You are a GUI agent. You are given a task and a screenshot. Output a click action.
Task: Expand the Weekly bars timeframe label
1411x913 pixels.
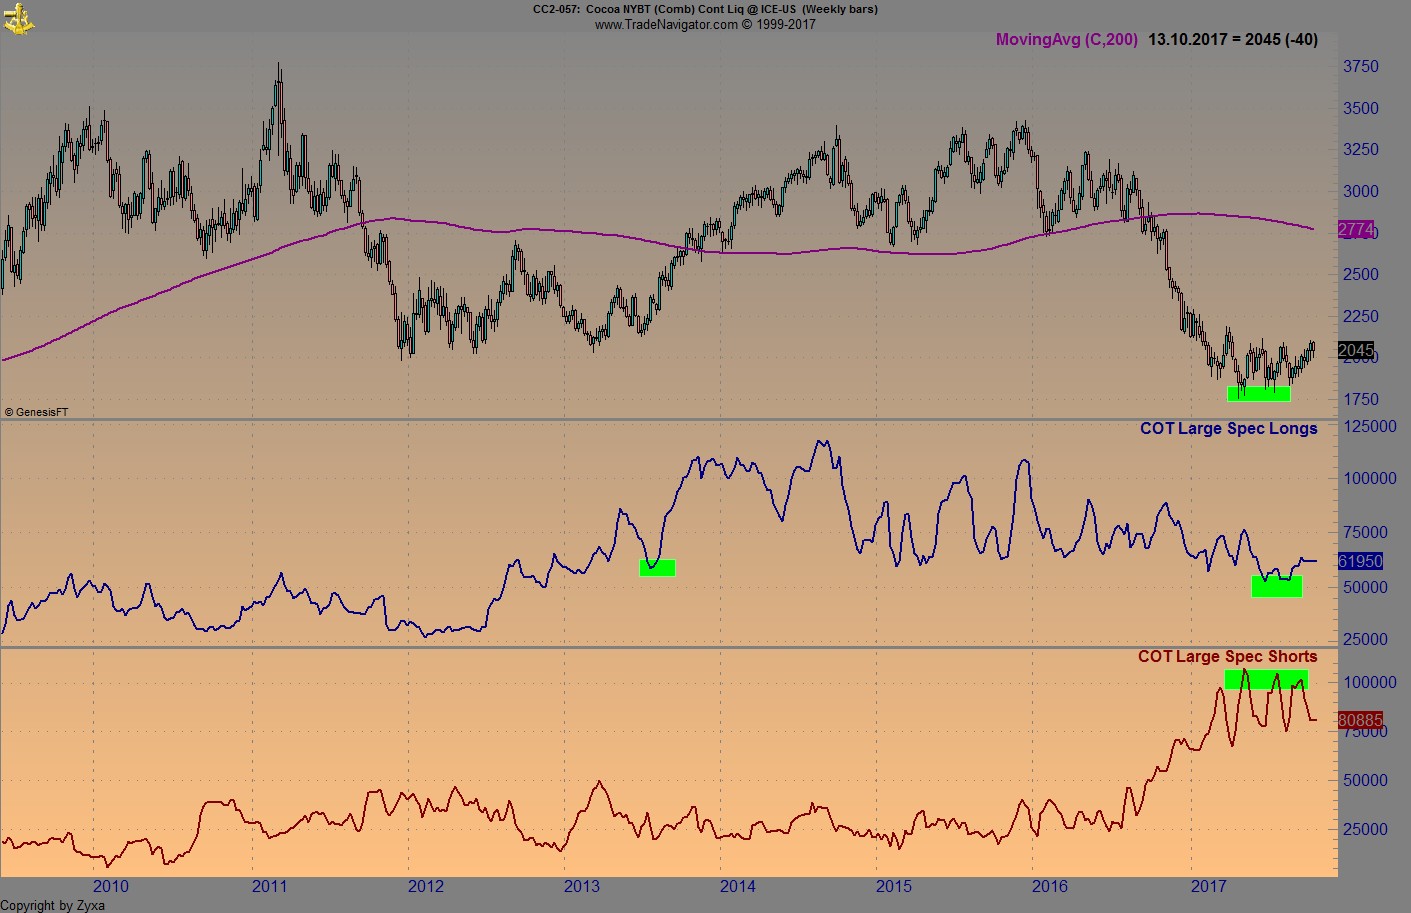point(842,8)
